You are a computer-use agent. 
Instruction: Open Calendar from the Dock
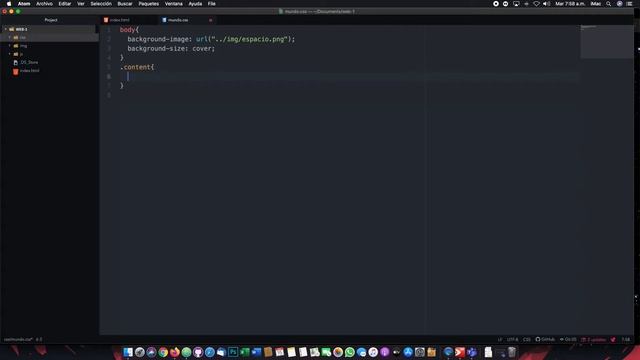pos(280,352)
